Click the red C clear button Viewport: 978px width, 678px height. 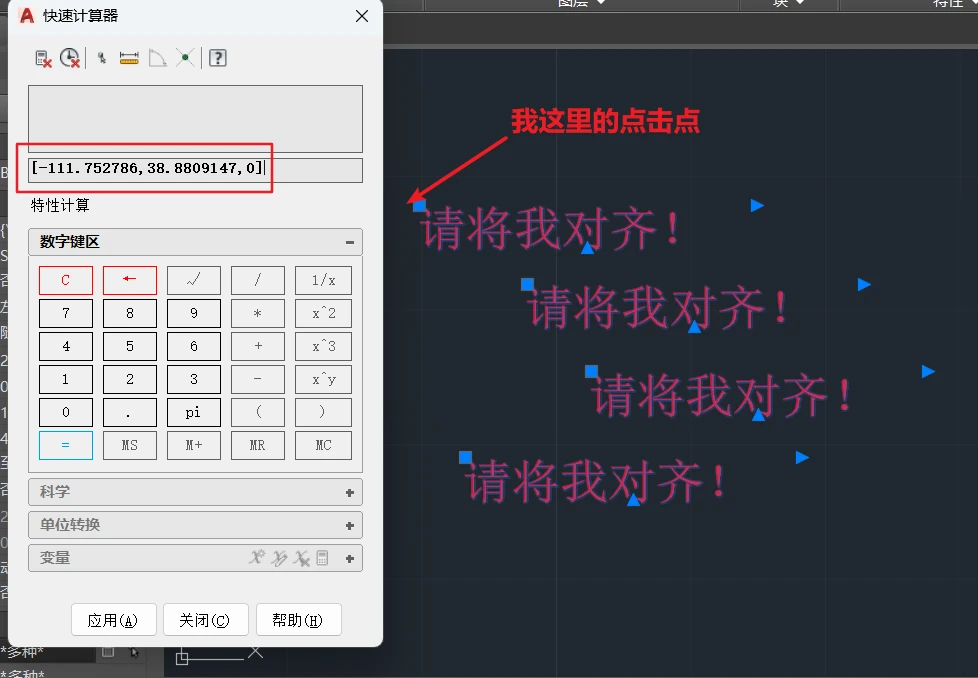pos(65,281)
